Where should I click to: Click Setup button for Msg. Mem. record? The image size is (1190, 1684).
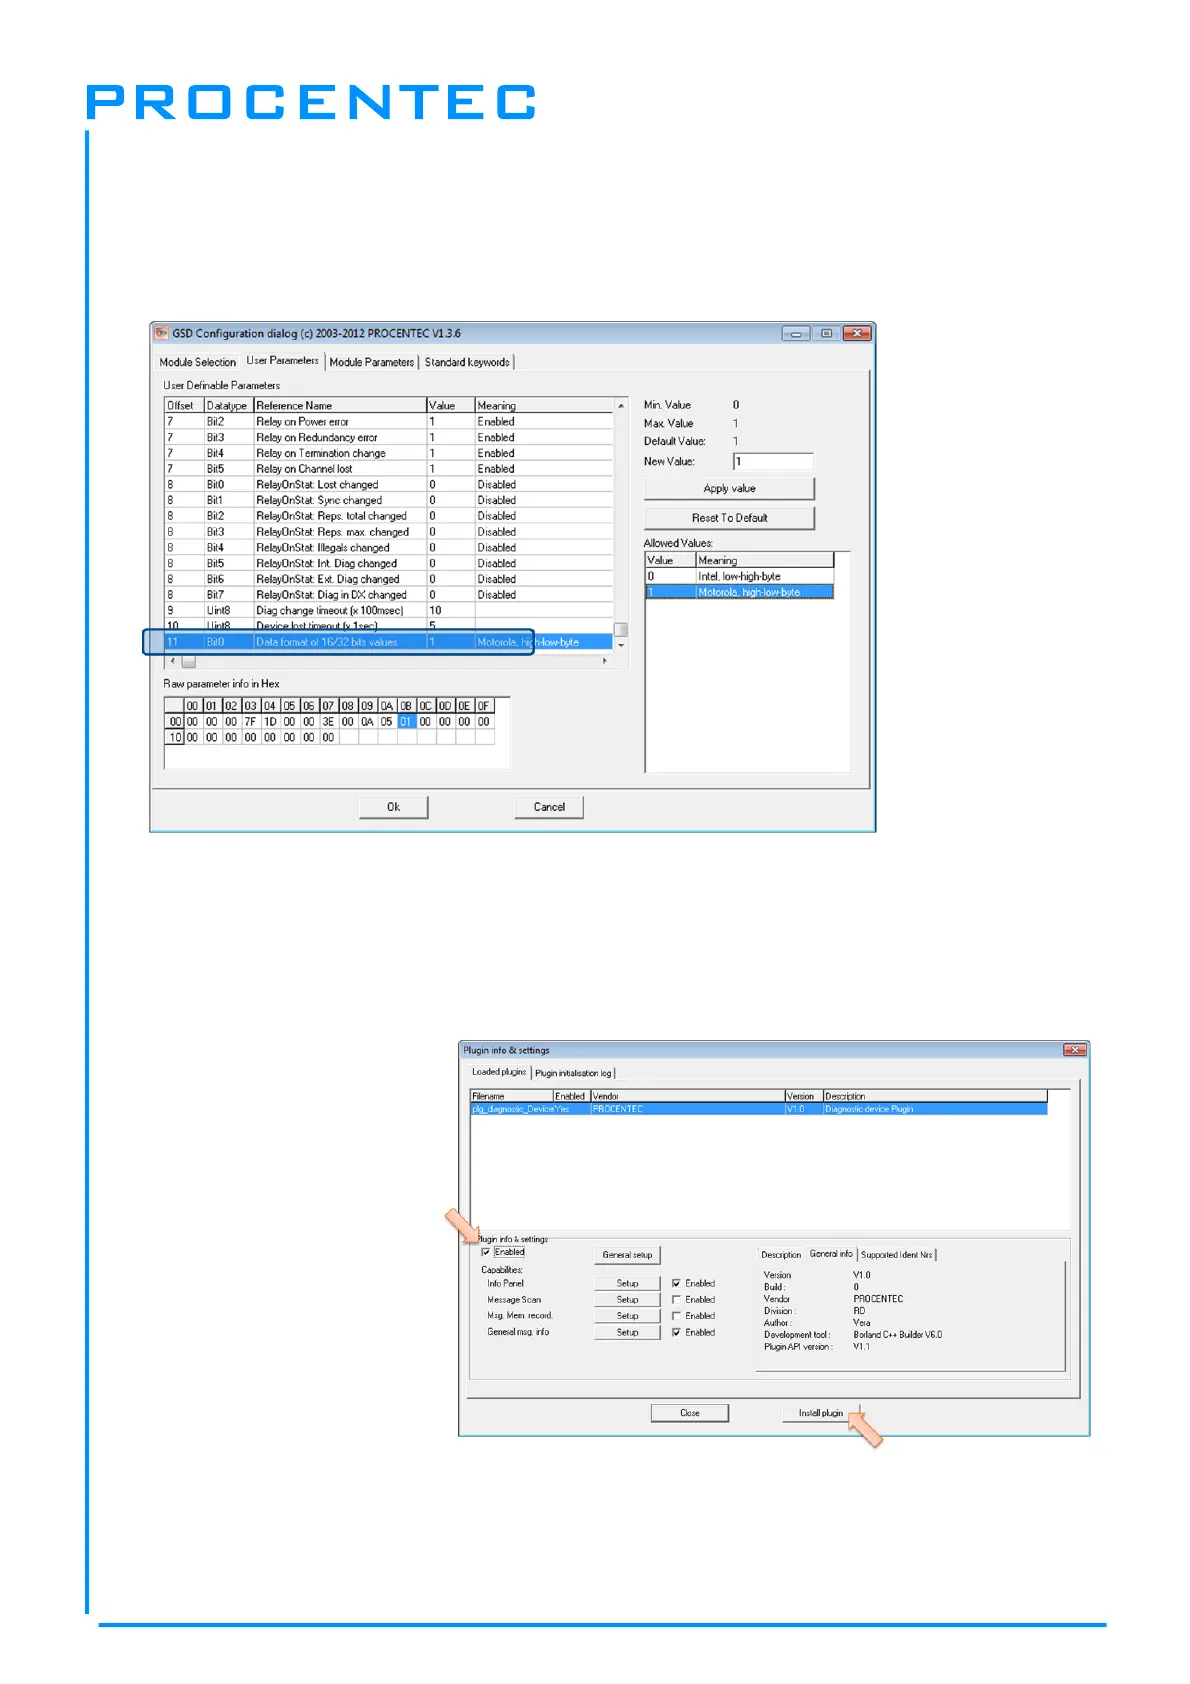(x=627, y=1316)
